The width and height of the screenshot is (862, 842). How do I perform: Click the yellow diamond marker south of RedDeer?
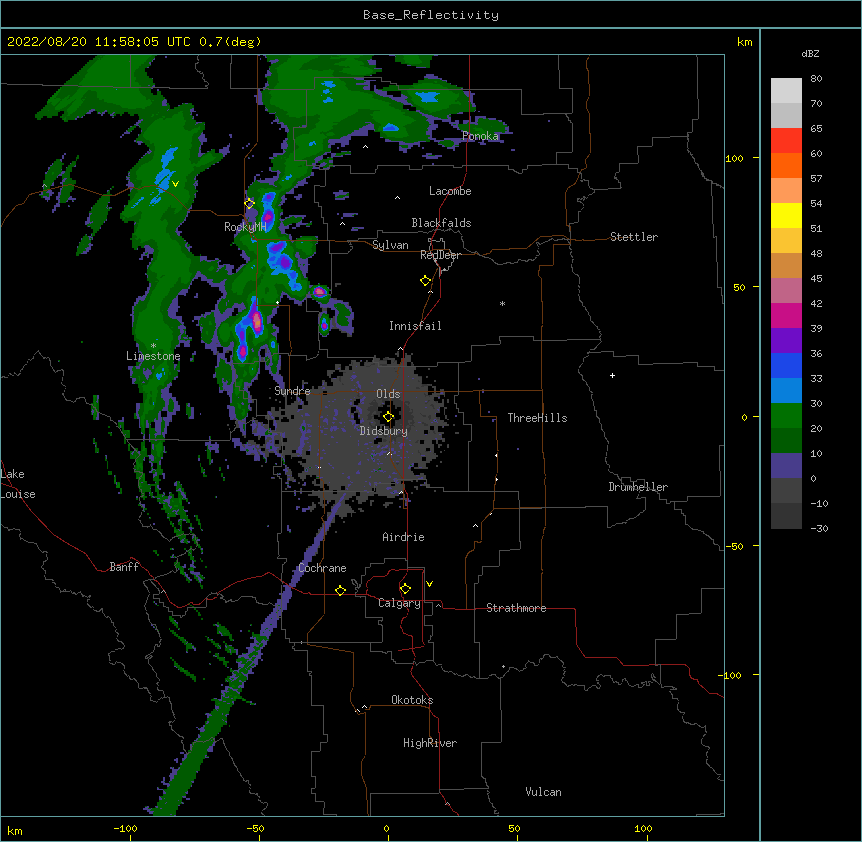(x=425, y=281)
